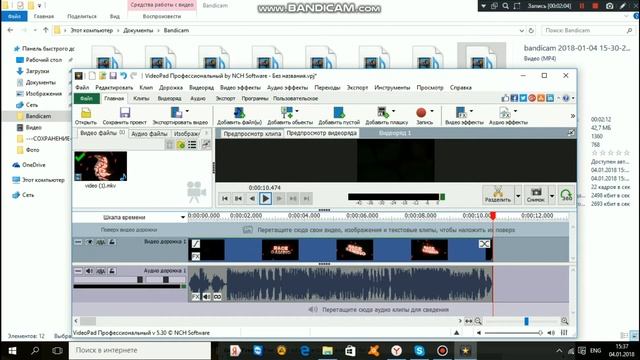This screenshot has width=640, height=360.
Task: Click the Аудио эффекты toolbar icon
Action: 505,113
